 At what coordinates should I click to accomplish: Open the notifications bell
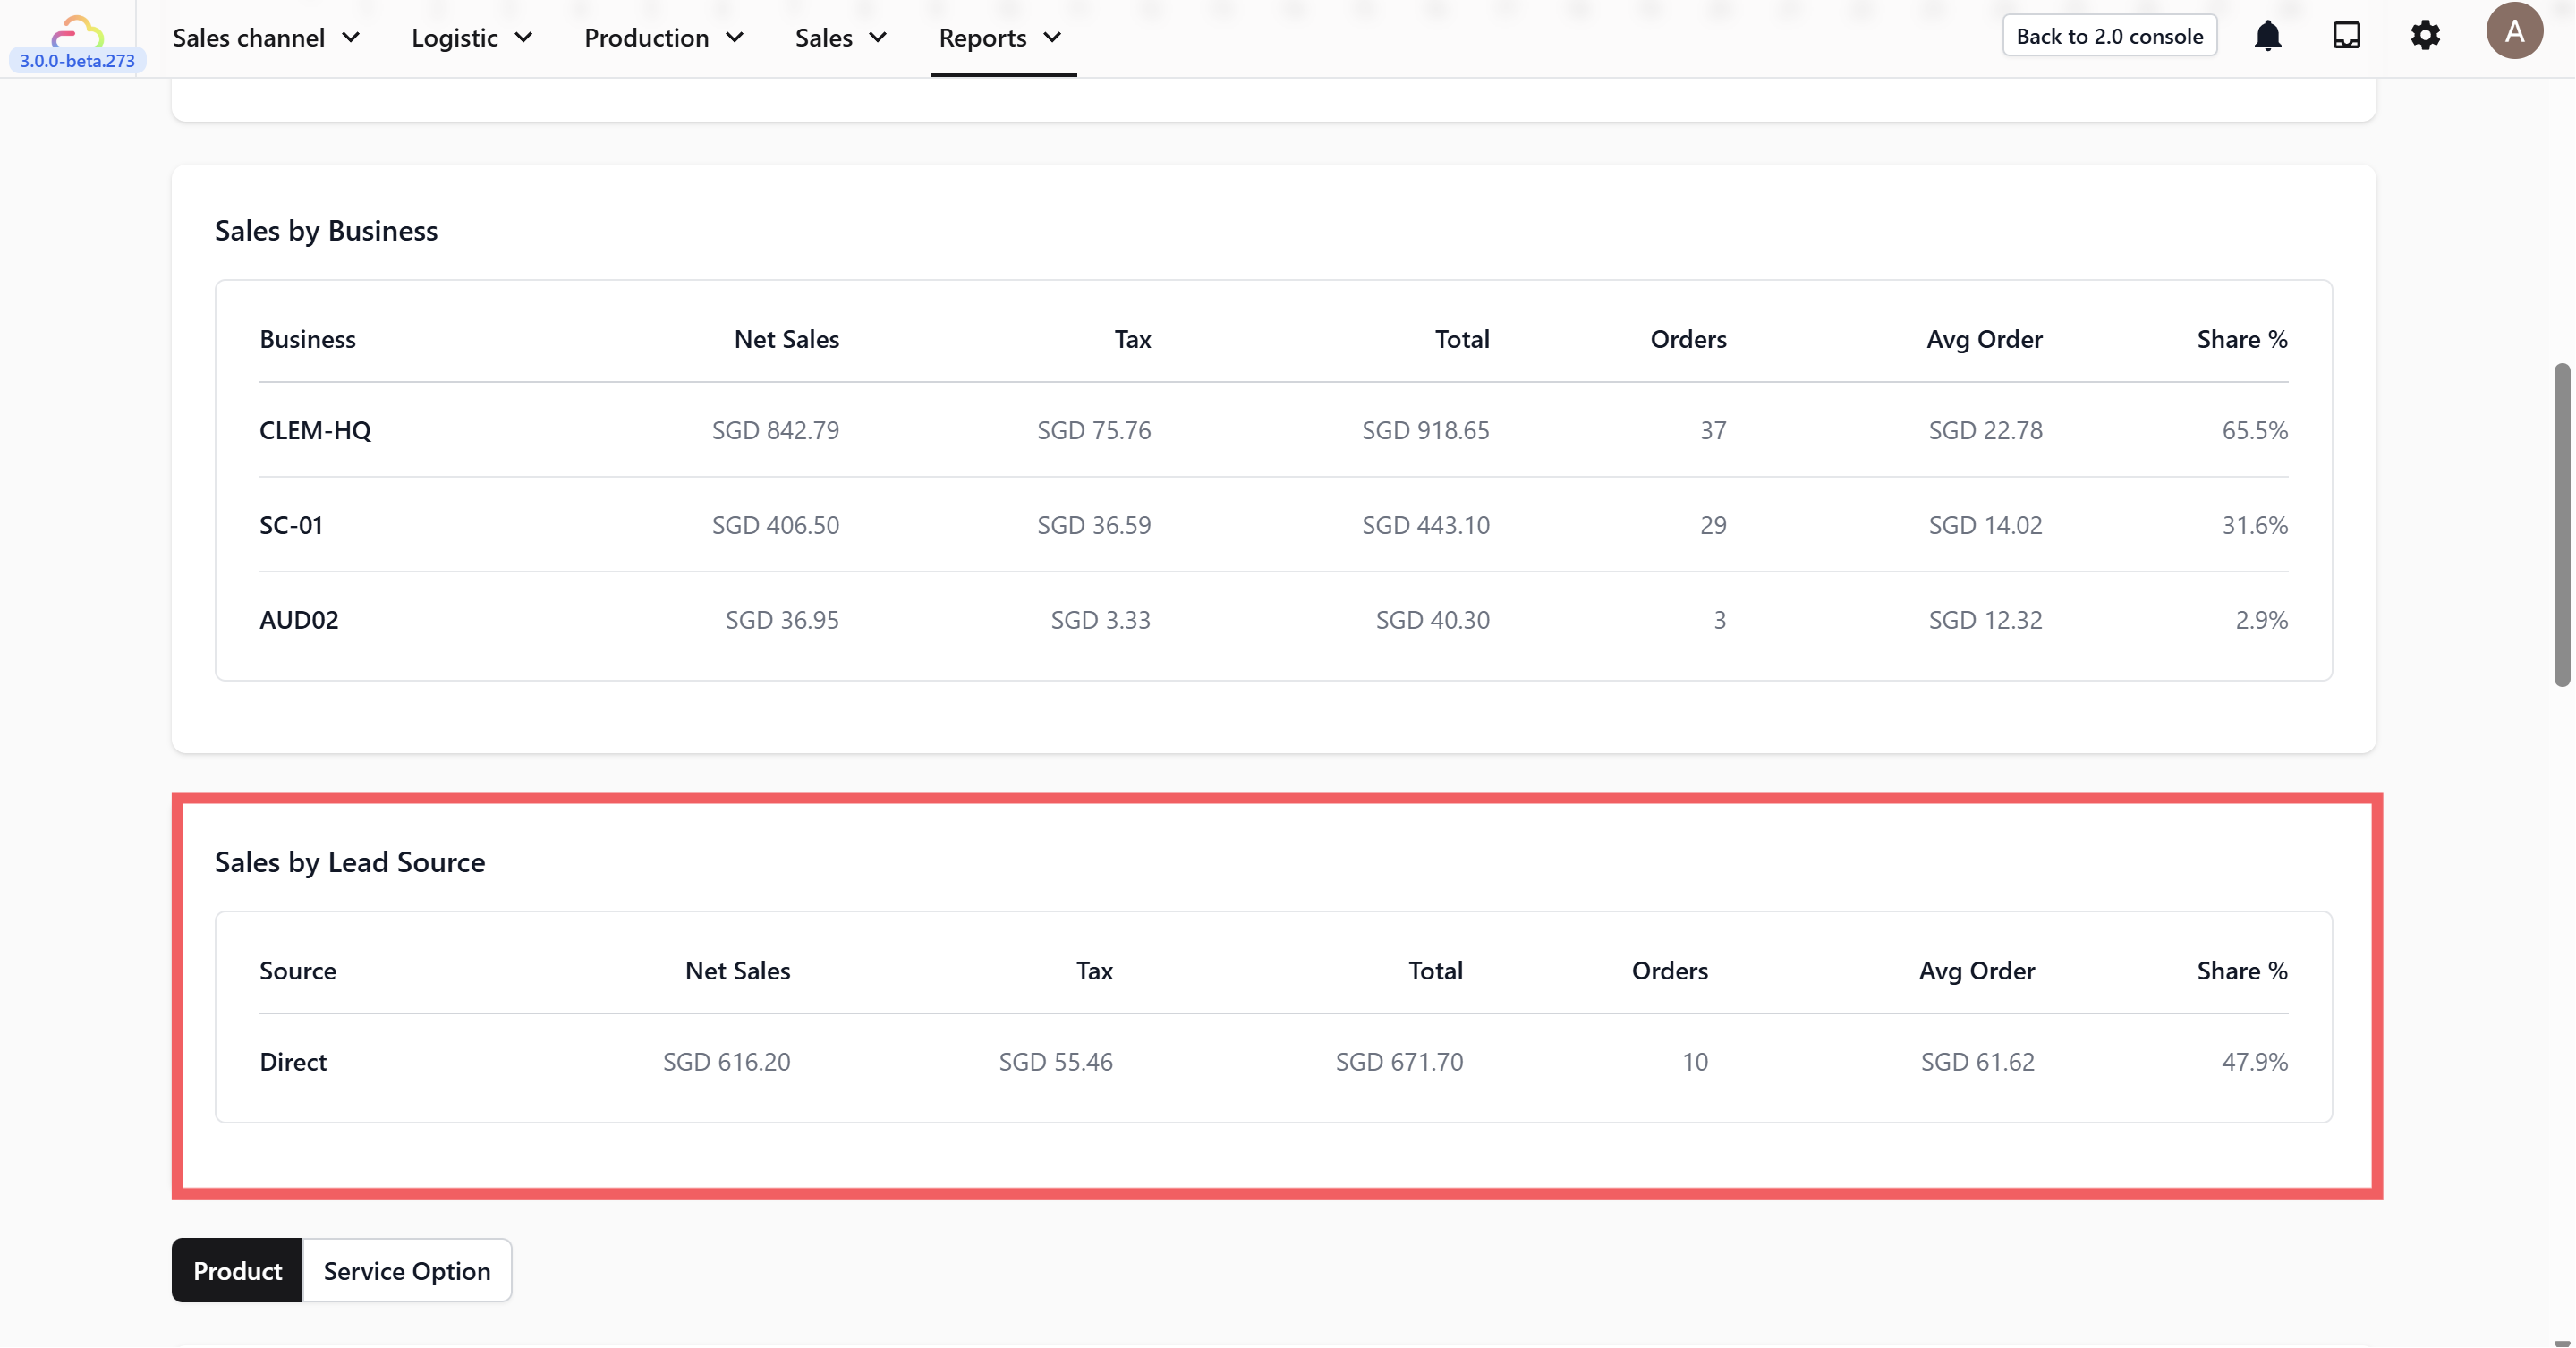(x=2267, y=36)
